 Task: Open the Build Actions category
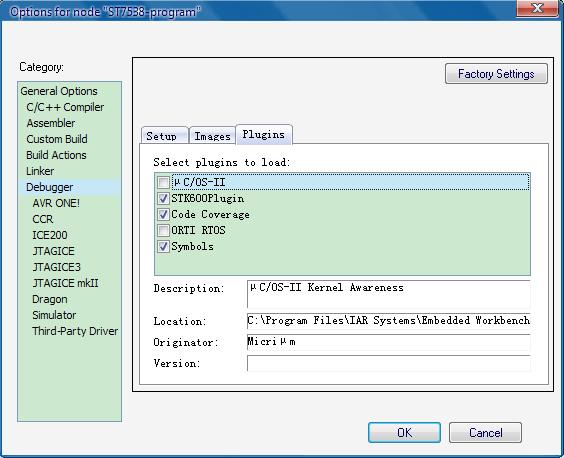point(56,155)
